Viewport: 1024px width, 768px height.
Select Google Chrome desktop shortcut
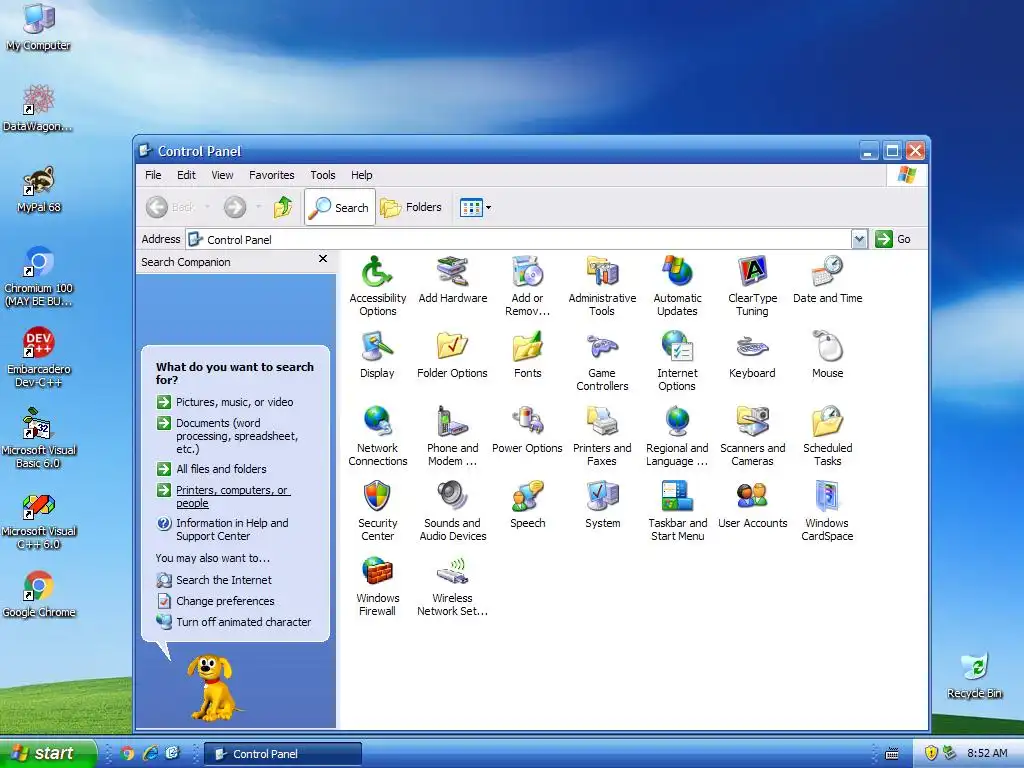point(39,594)
